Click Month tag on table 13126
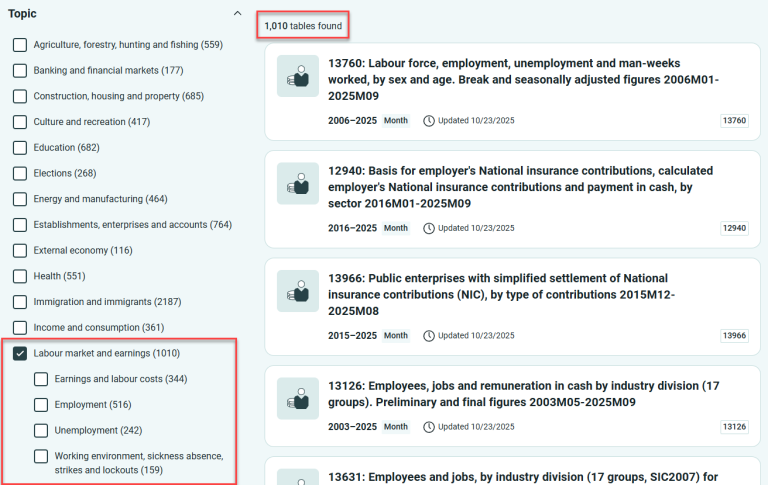The width and height of the screenshot is (768, 485). coord(396,427)
